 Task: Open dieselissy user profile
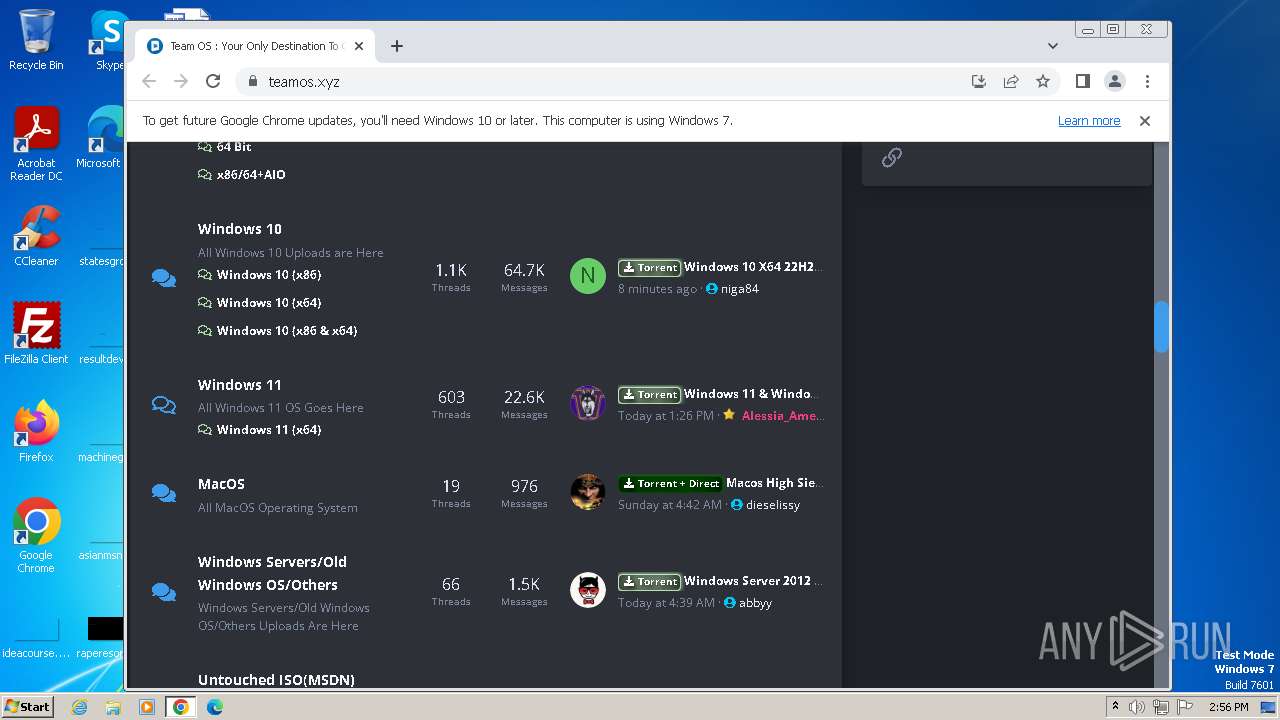[773, 505]
